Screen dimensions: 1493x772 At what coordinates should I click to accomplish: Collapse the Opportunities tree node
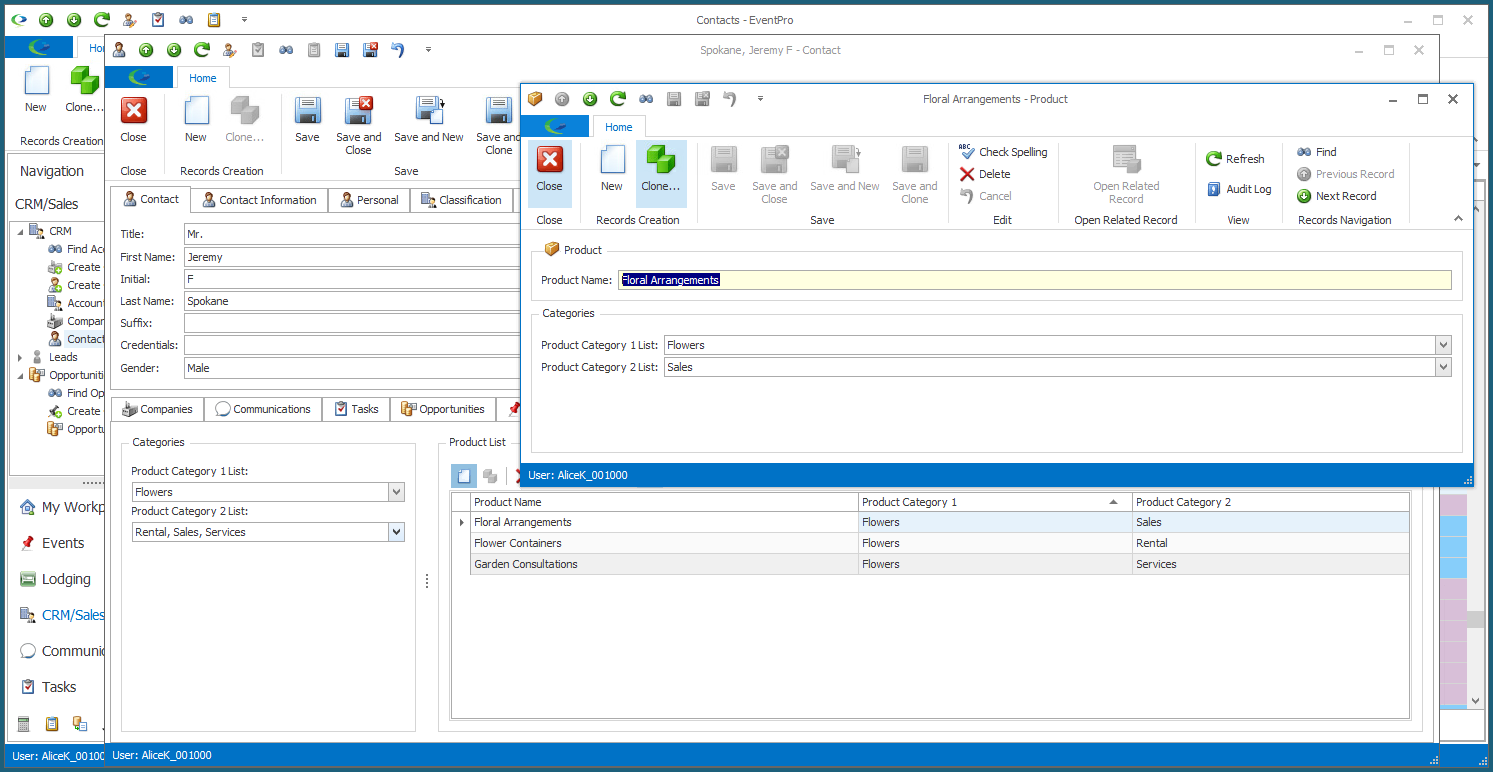pyautogui.click(x=20, y=375)
